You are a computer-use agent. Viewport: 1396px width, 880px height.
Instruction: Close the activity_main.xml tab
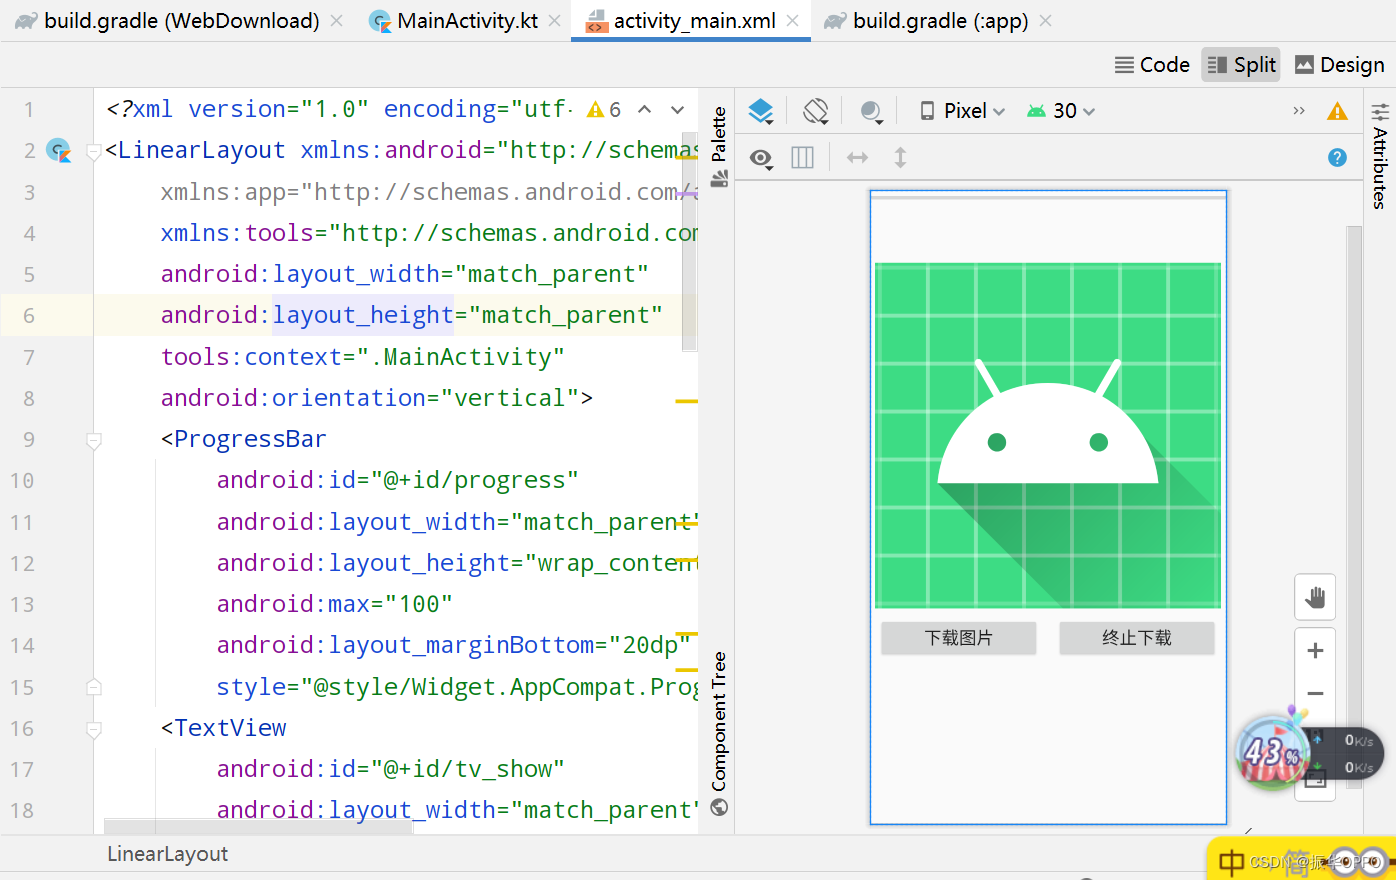792,21
